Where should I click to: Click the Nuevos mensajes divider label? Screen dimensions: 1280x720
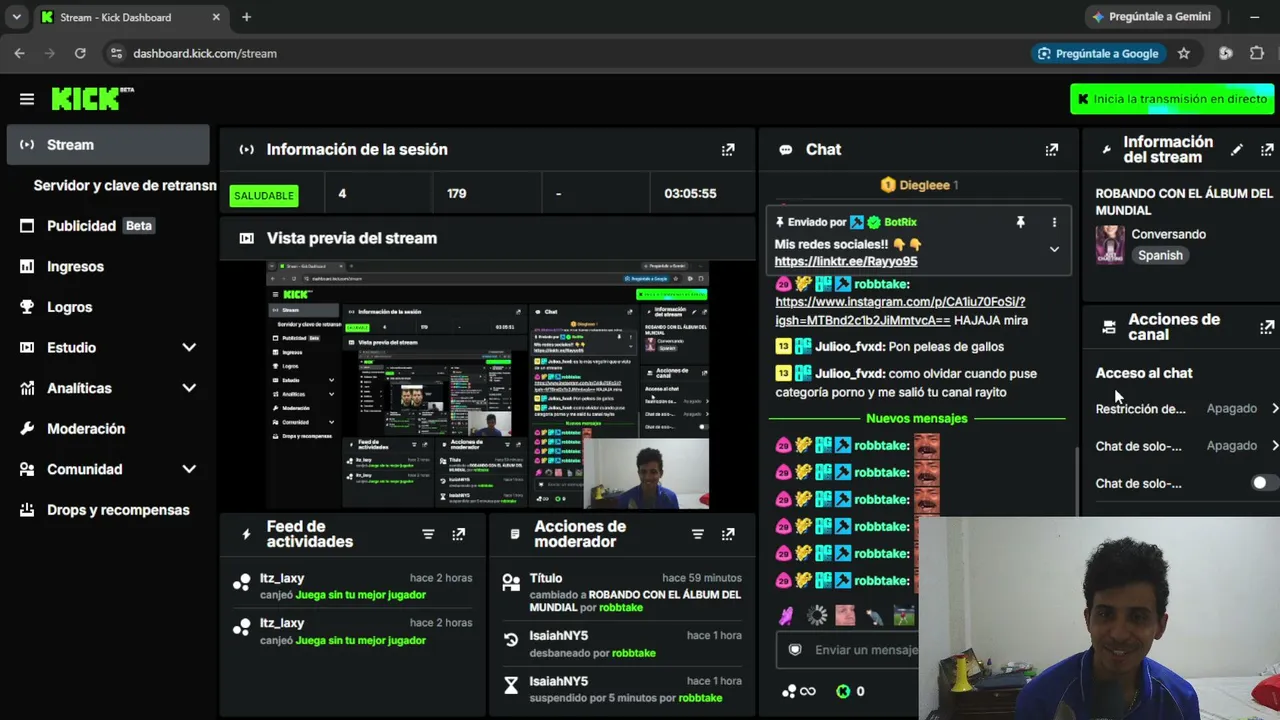point(917,419)
